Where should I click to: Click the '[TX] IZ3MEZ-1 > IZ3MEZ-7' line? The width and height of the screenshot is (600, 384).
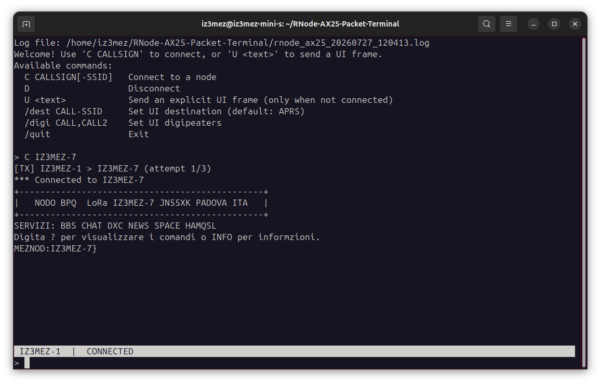[x=112, y=169]
